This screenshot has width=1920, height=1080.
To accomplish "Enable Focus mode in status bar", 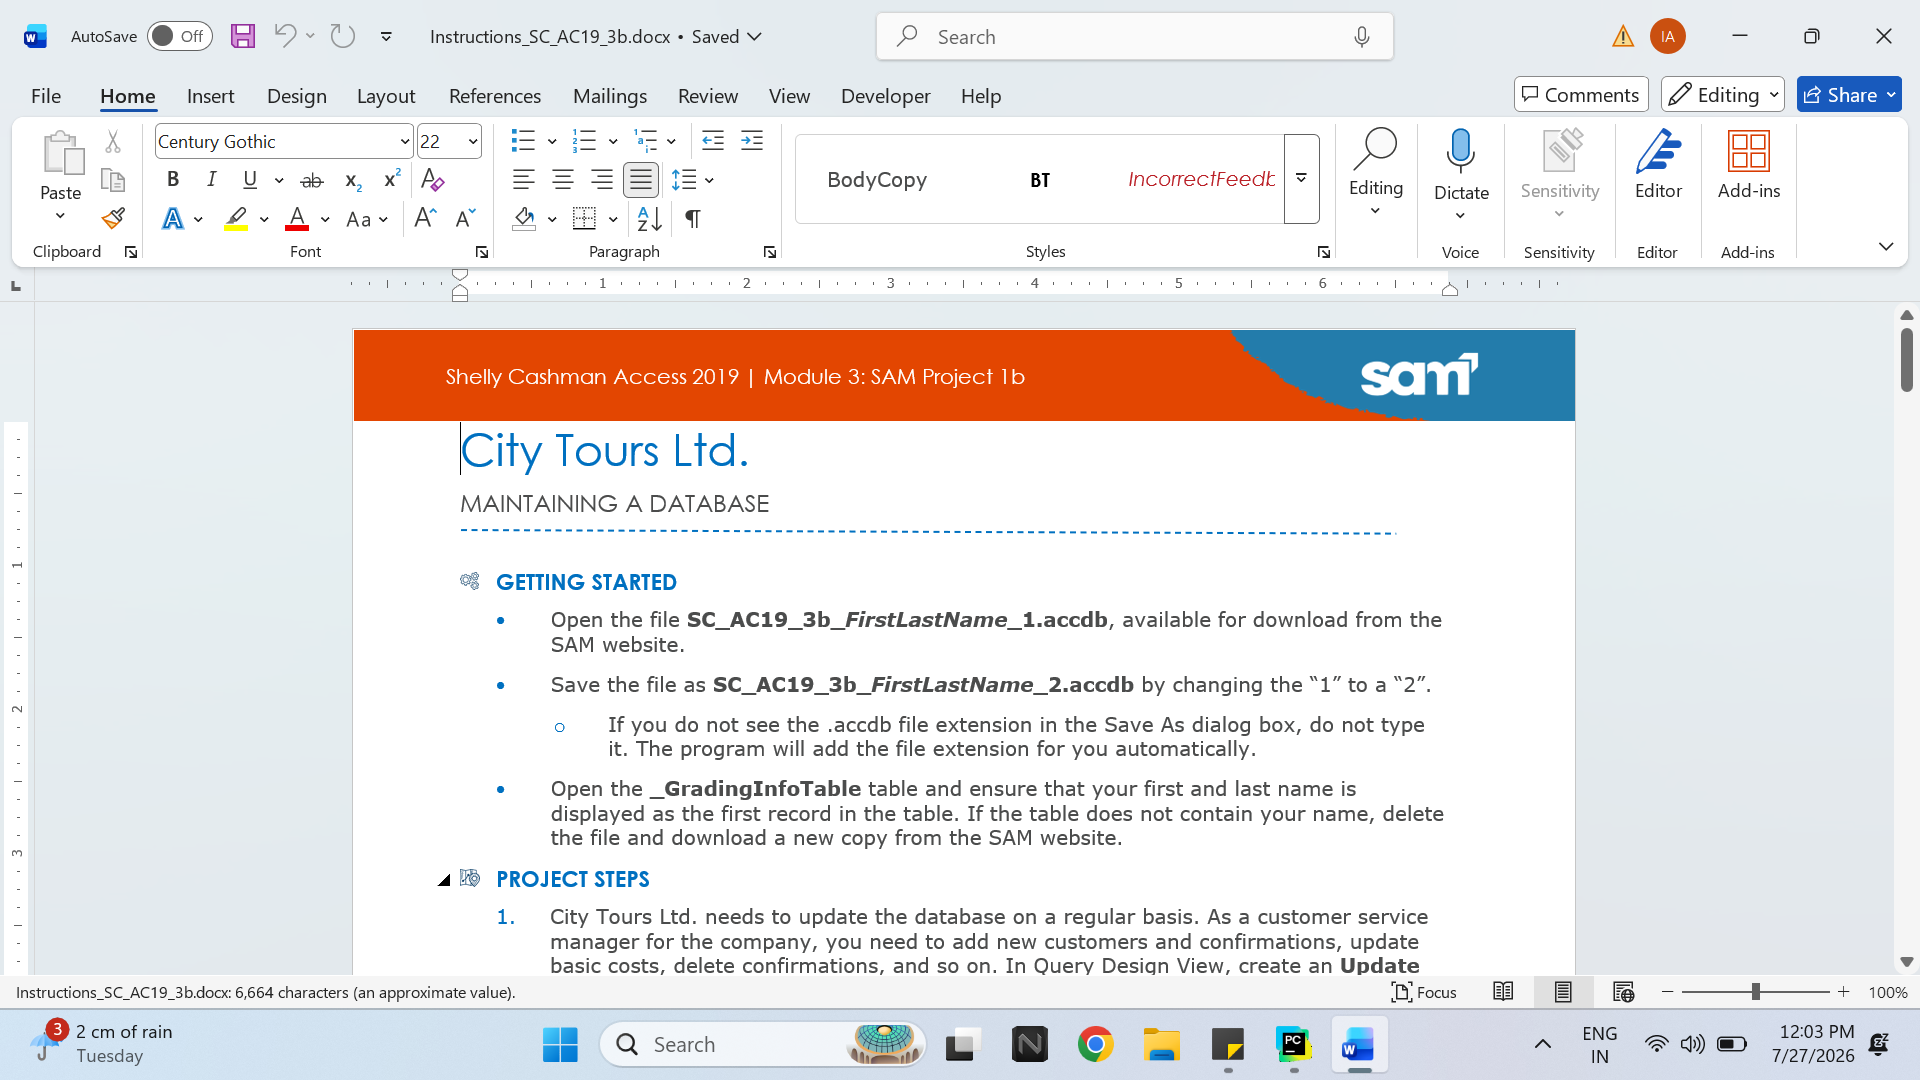I will pyautogui.click(x=1424, y=992).
